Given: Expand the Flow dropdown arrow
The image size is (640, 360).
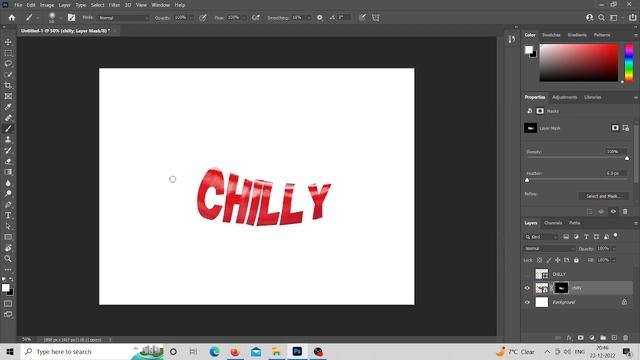Looking at the screenshot, I should (x=244, y=18).
